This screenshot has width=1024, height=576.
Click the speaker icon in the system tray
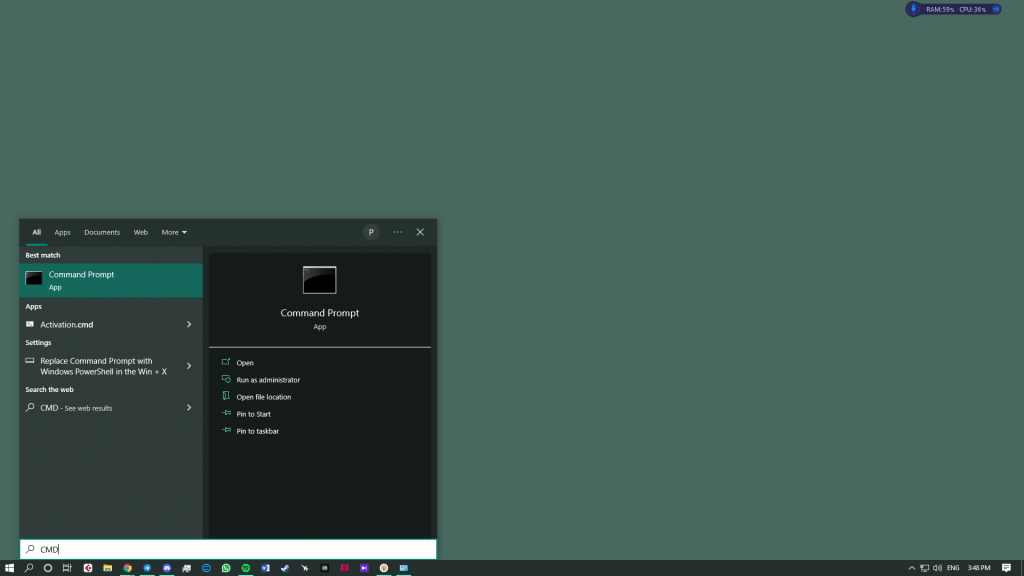click(x=937, y=567)
